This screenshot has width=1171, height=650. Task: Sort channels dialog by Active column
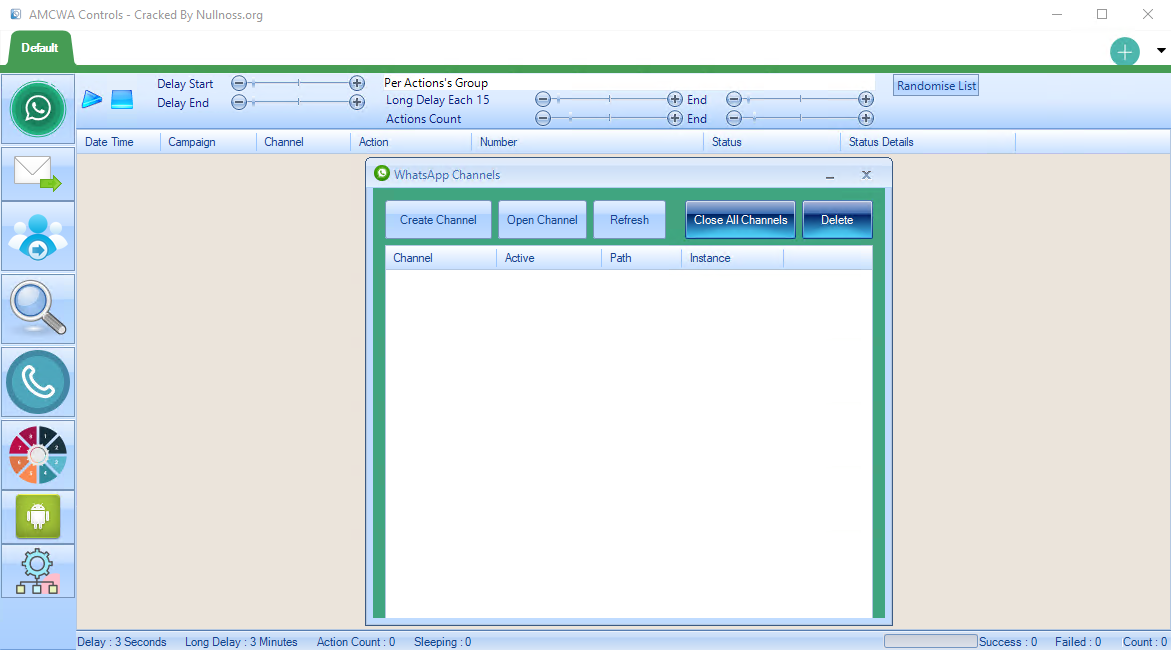tap(549, 258)
